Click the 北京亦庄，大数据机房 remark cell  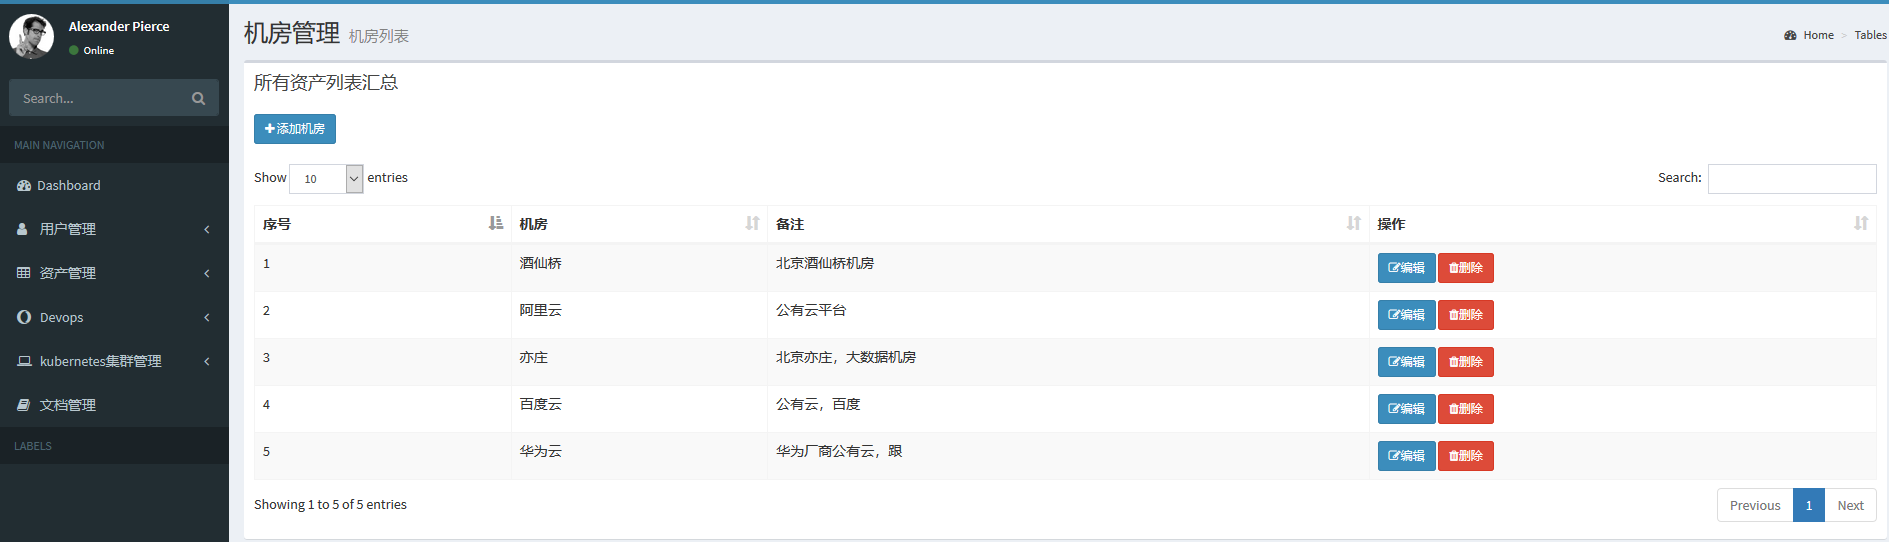(x=1068, y=362)
